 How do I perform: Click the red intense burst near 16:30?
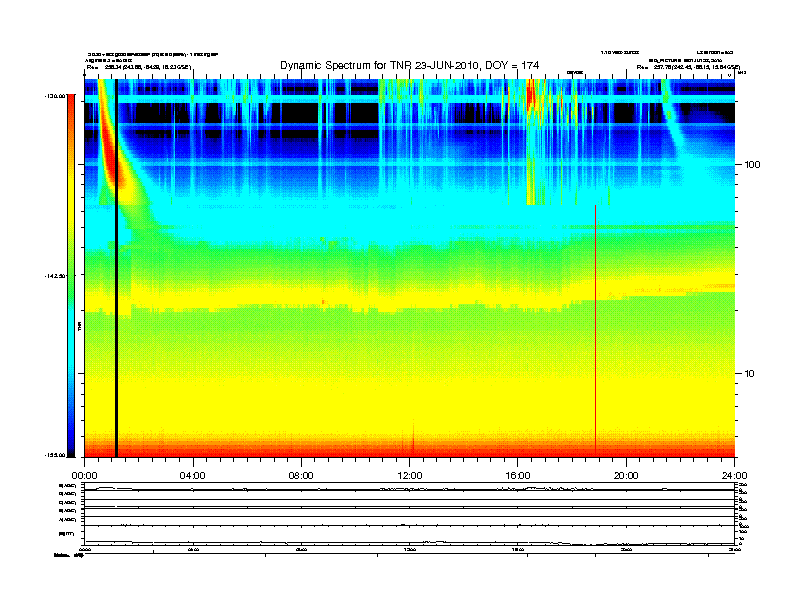[x=530, y=95]
